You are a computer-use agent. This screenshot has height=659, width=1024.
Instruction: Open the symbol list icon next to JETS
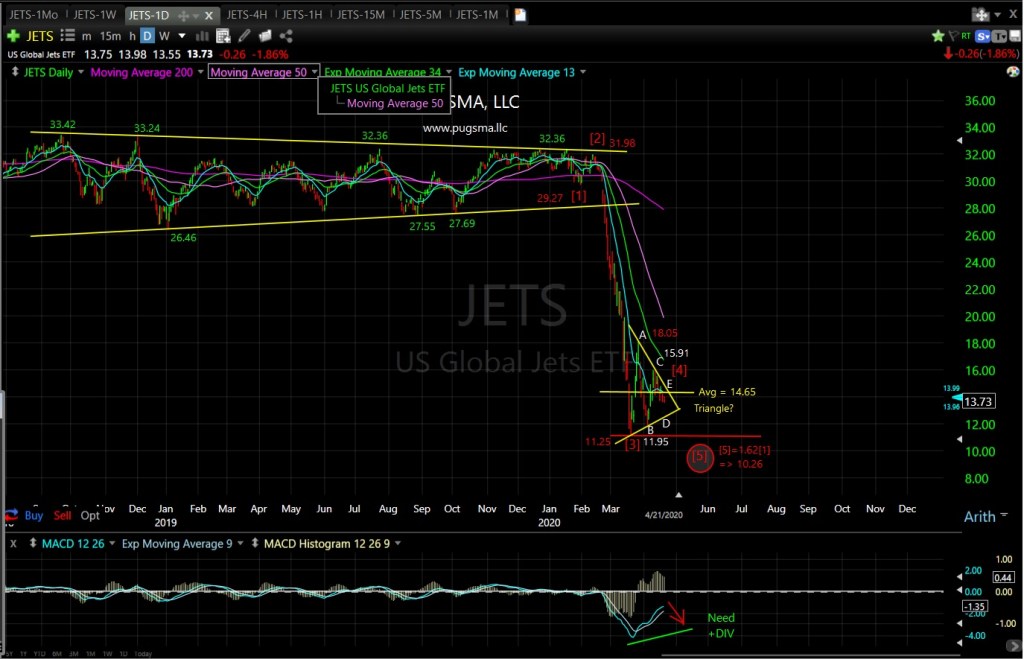[x=67, y=36]
